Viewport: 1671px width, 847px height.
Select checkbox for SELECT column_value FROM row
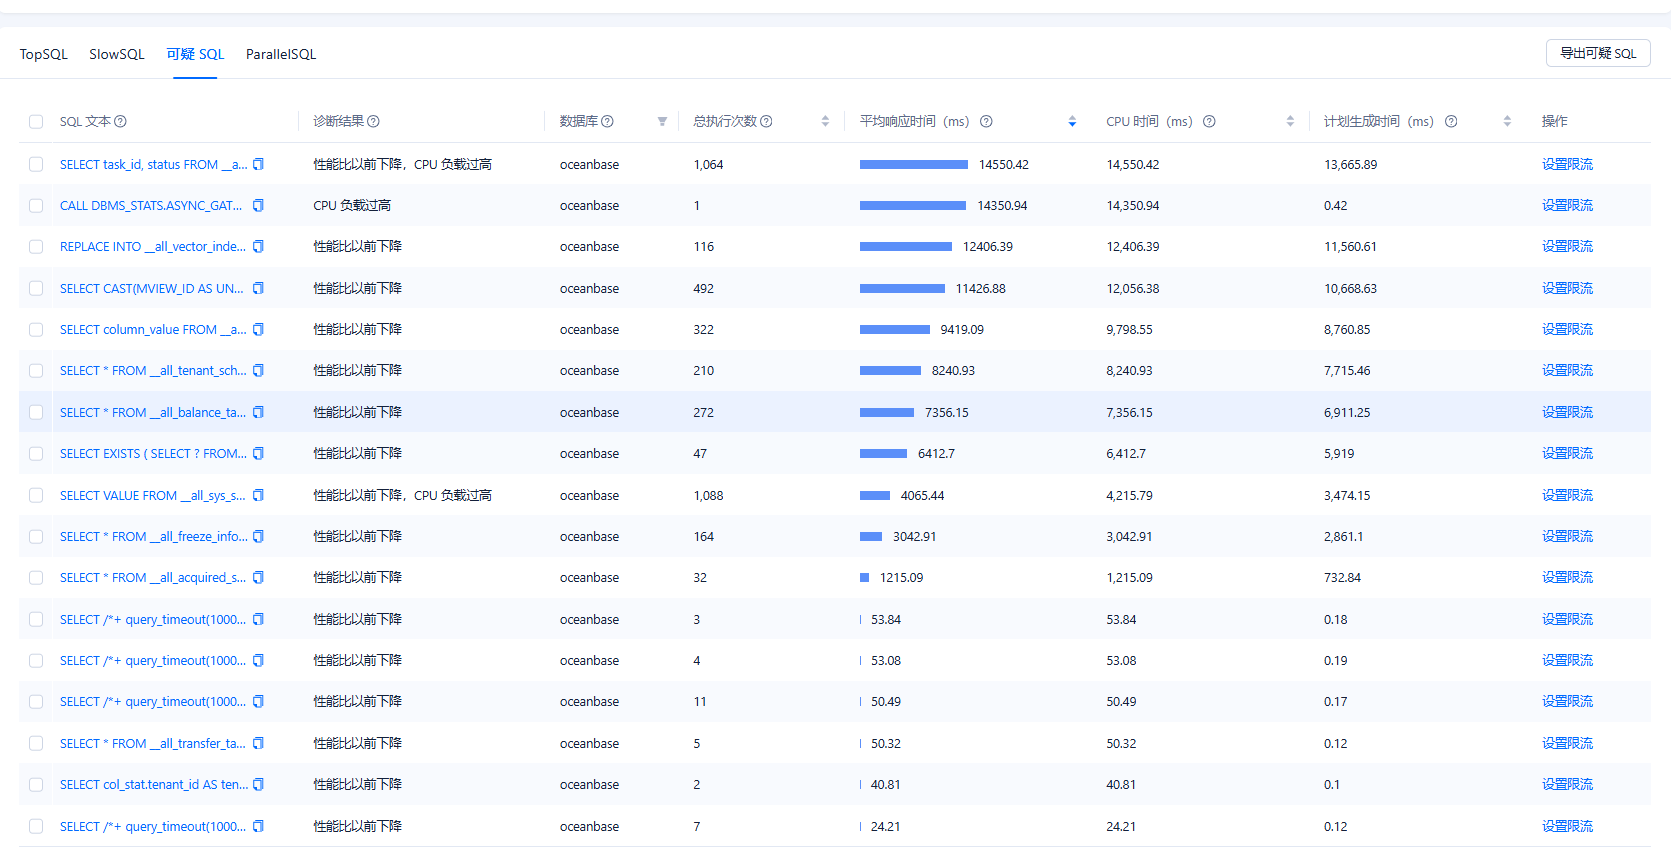point(36,330)
